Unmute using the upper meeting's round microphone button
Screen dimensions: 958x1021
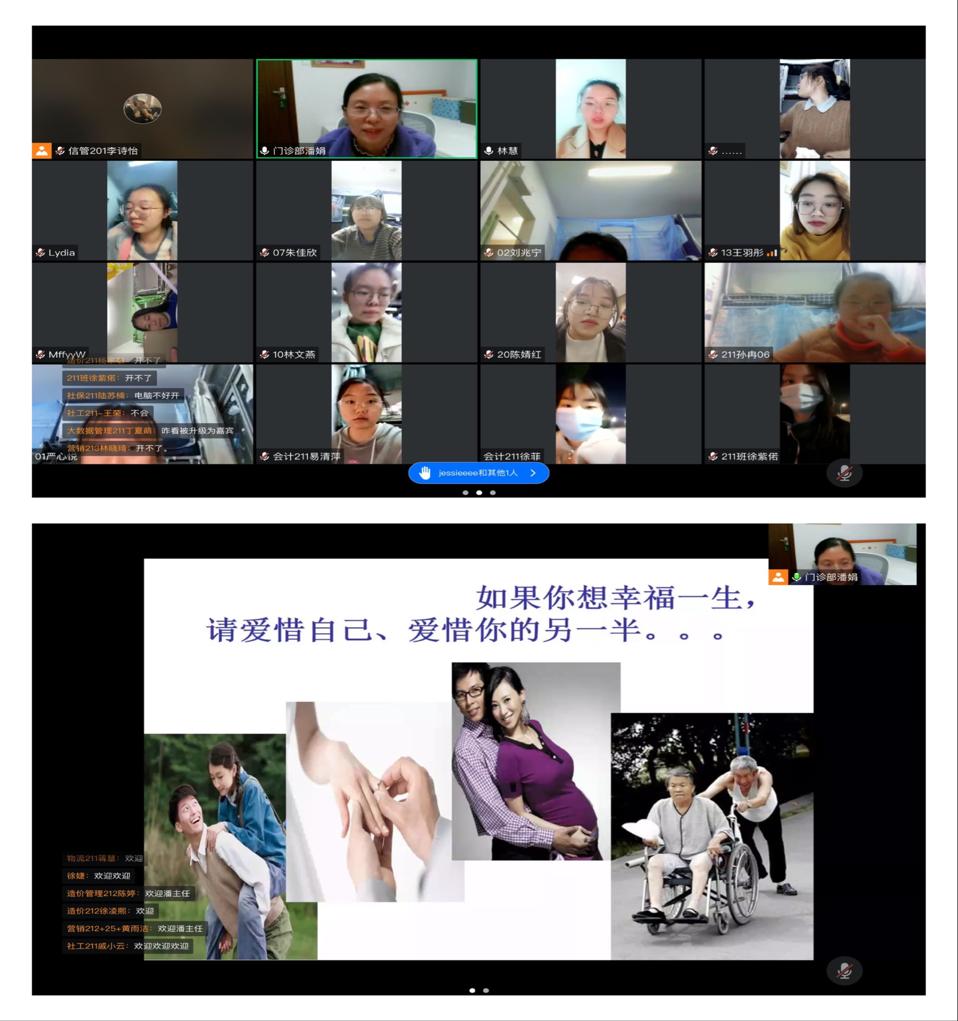pos(844,472)
